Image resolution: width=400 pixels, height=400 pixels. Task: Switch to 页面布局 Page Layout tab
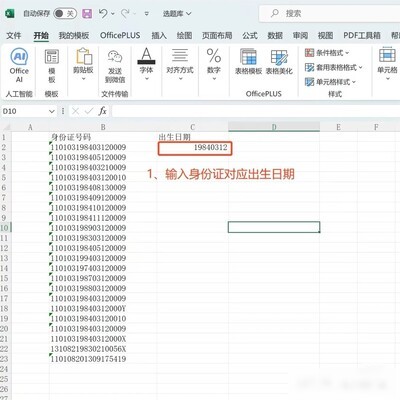click(217, 35)
